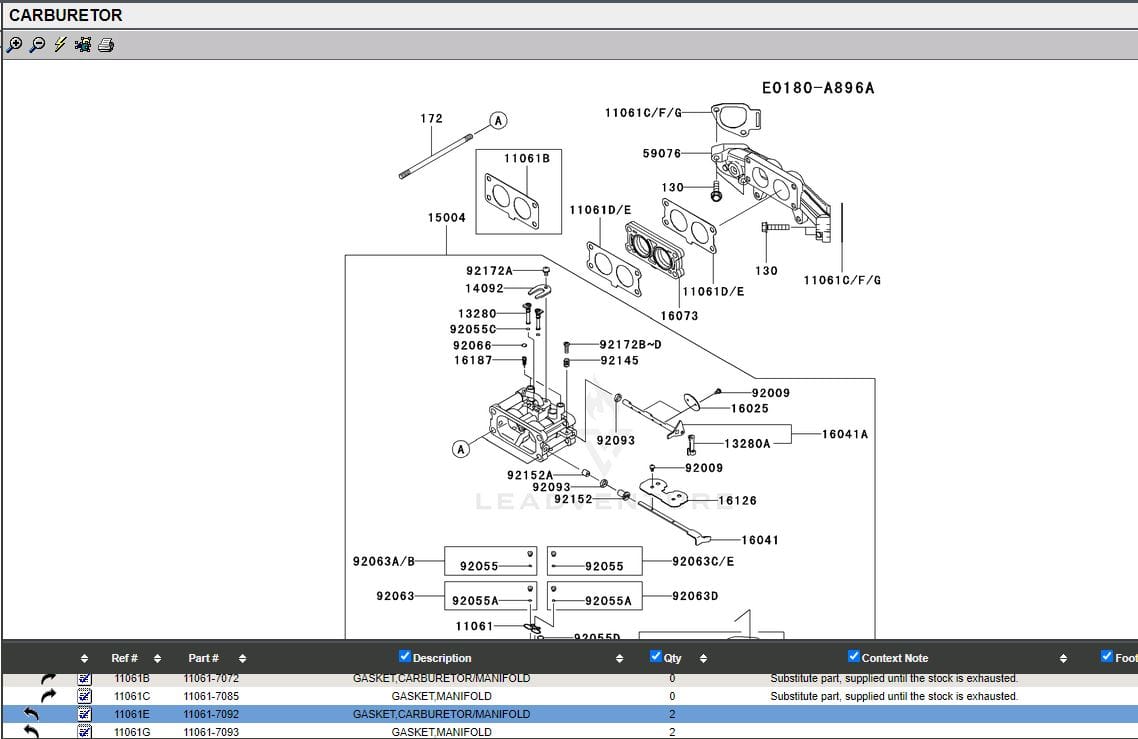Open the note icon for row 11061C
The width and height of the screenshot is (1138, 739).
85,696
